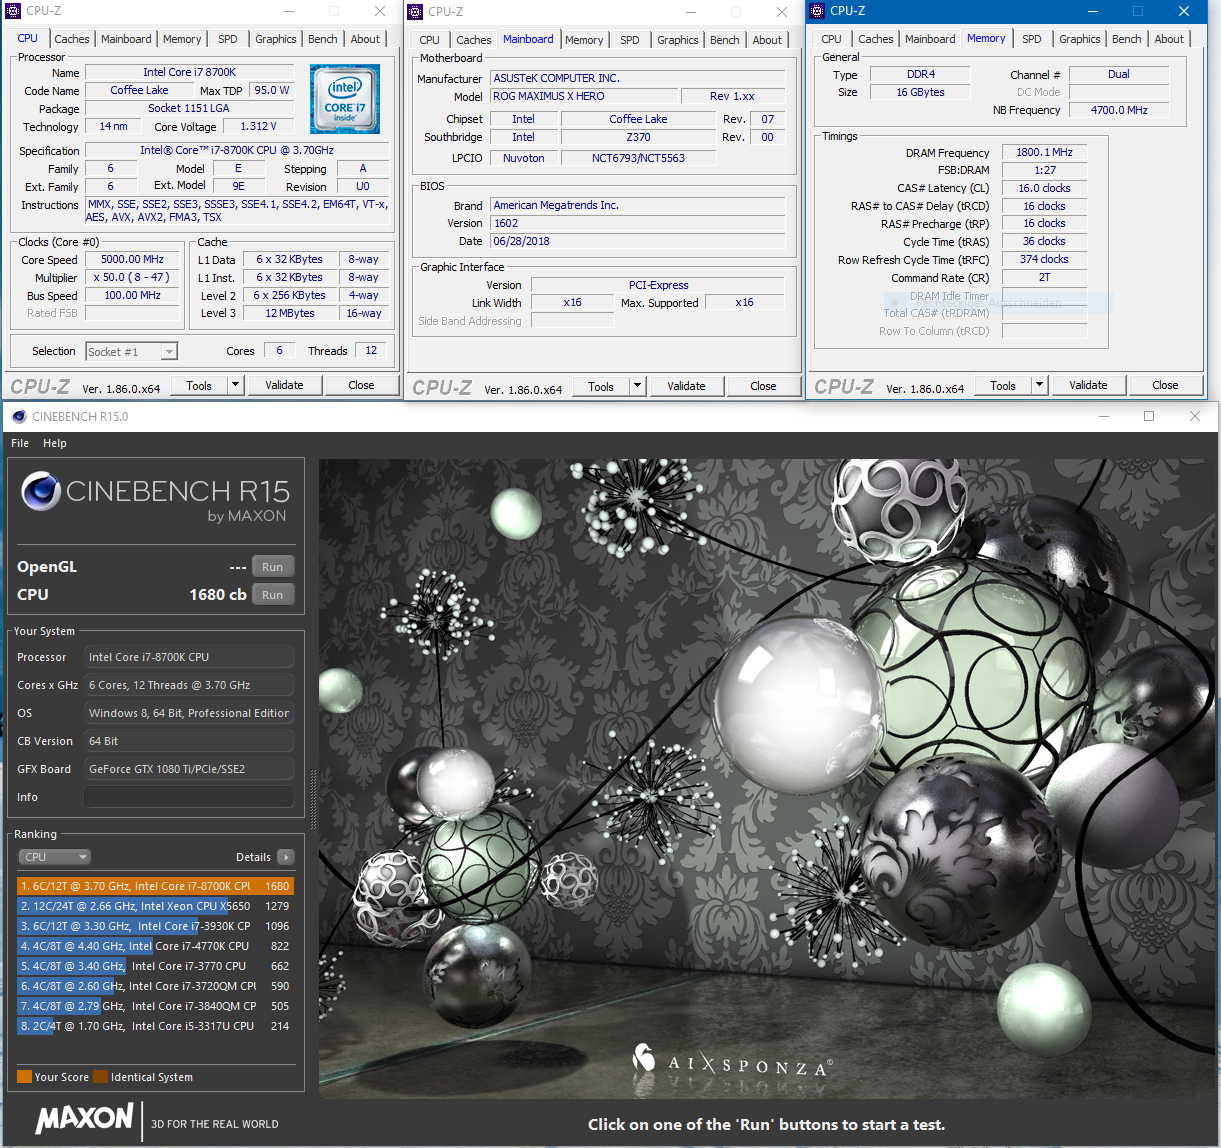Click the AIXSPONZA logo in the render

click(733, 1062)
